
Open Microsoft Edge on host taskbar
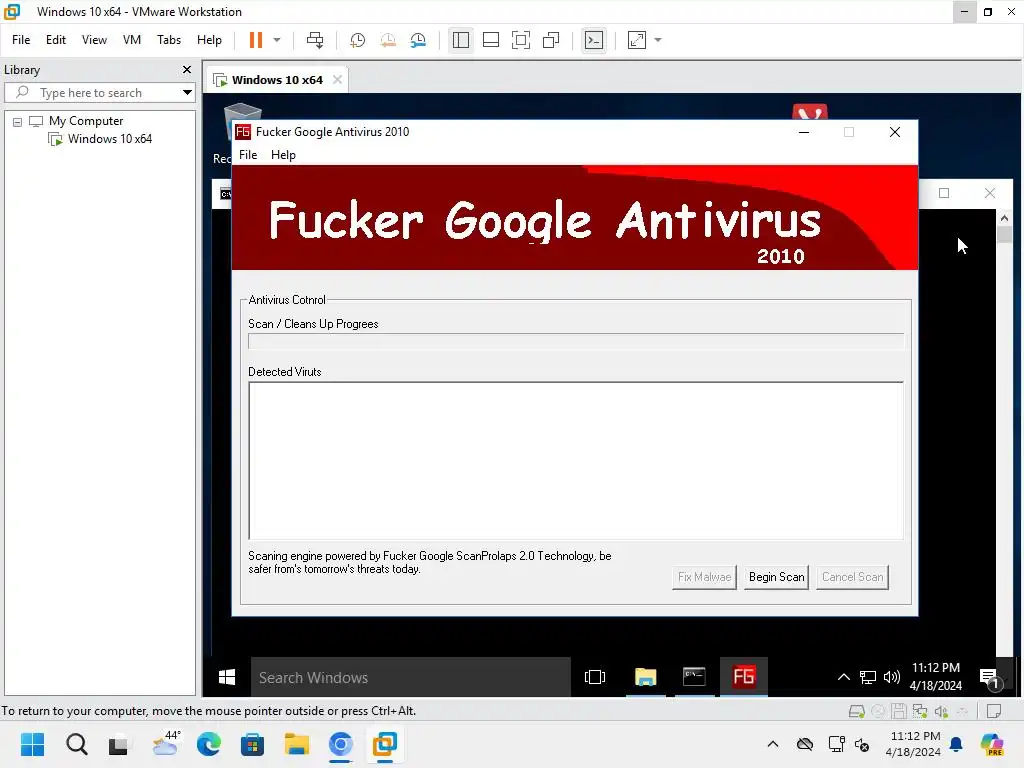point(208,744)
